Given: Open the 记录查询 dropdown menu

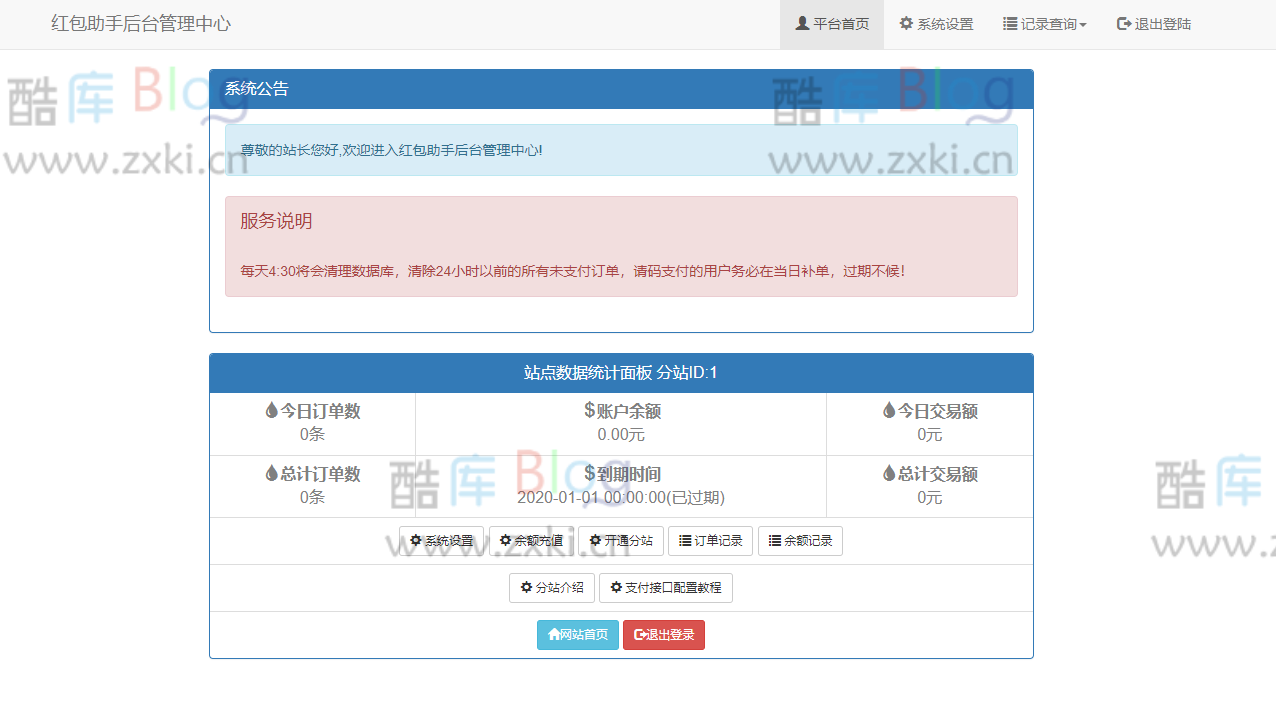Looking at the screenshot, I should pyautogui.click(x=1044, y=23).
